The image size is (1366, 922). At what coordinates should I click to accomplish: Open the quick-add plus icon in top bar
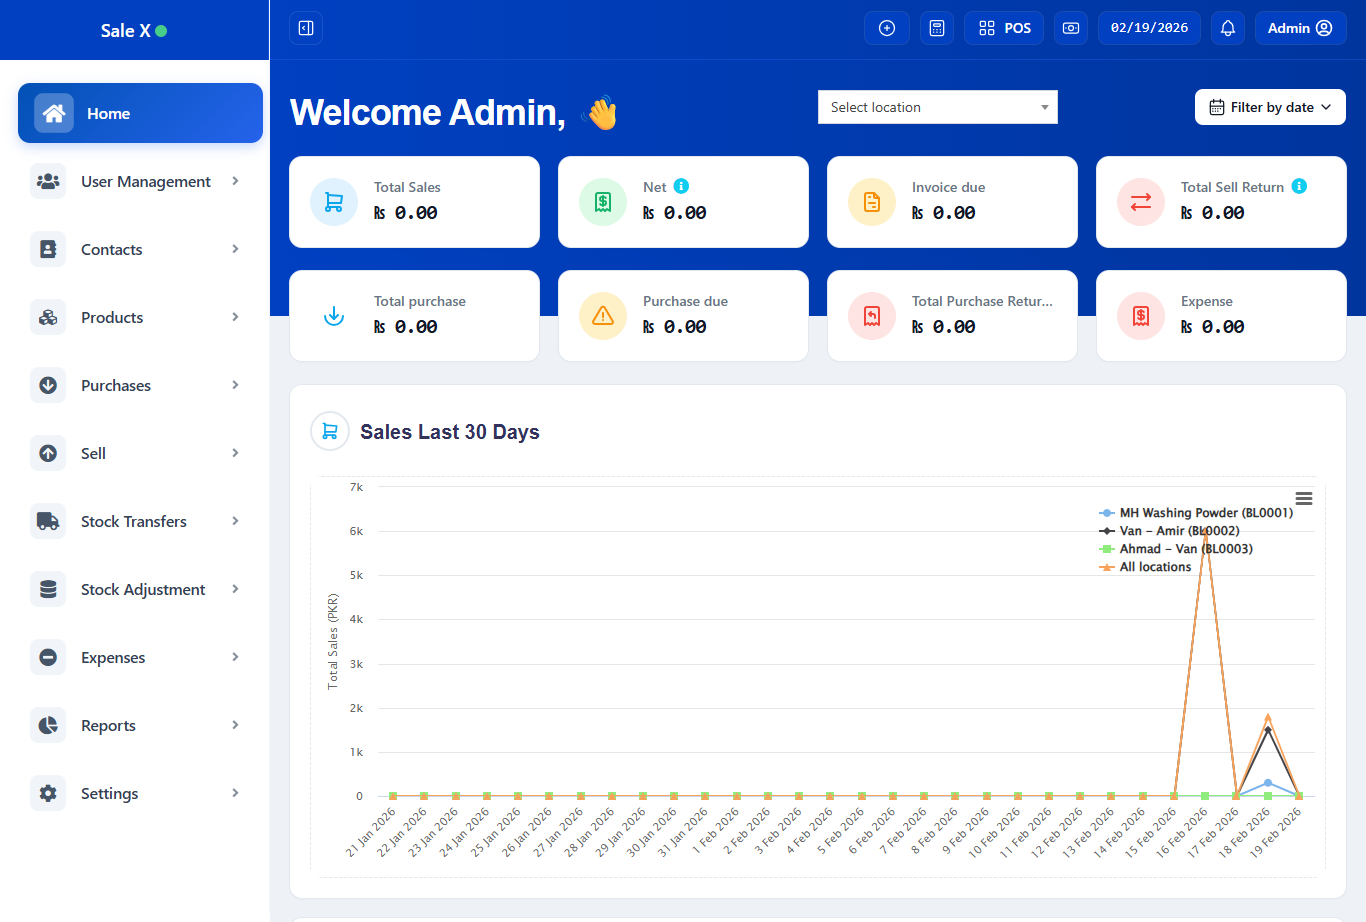coord(887,28)
